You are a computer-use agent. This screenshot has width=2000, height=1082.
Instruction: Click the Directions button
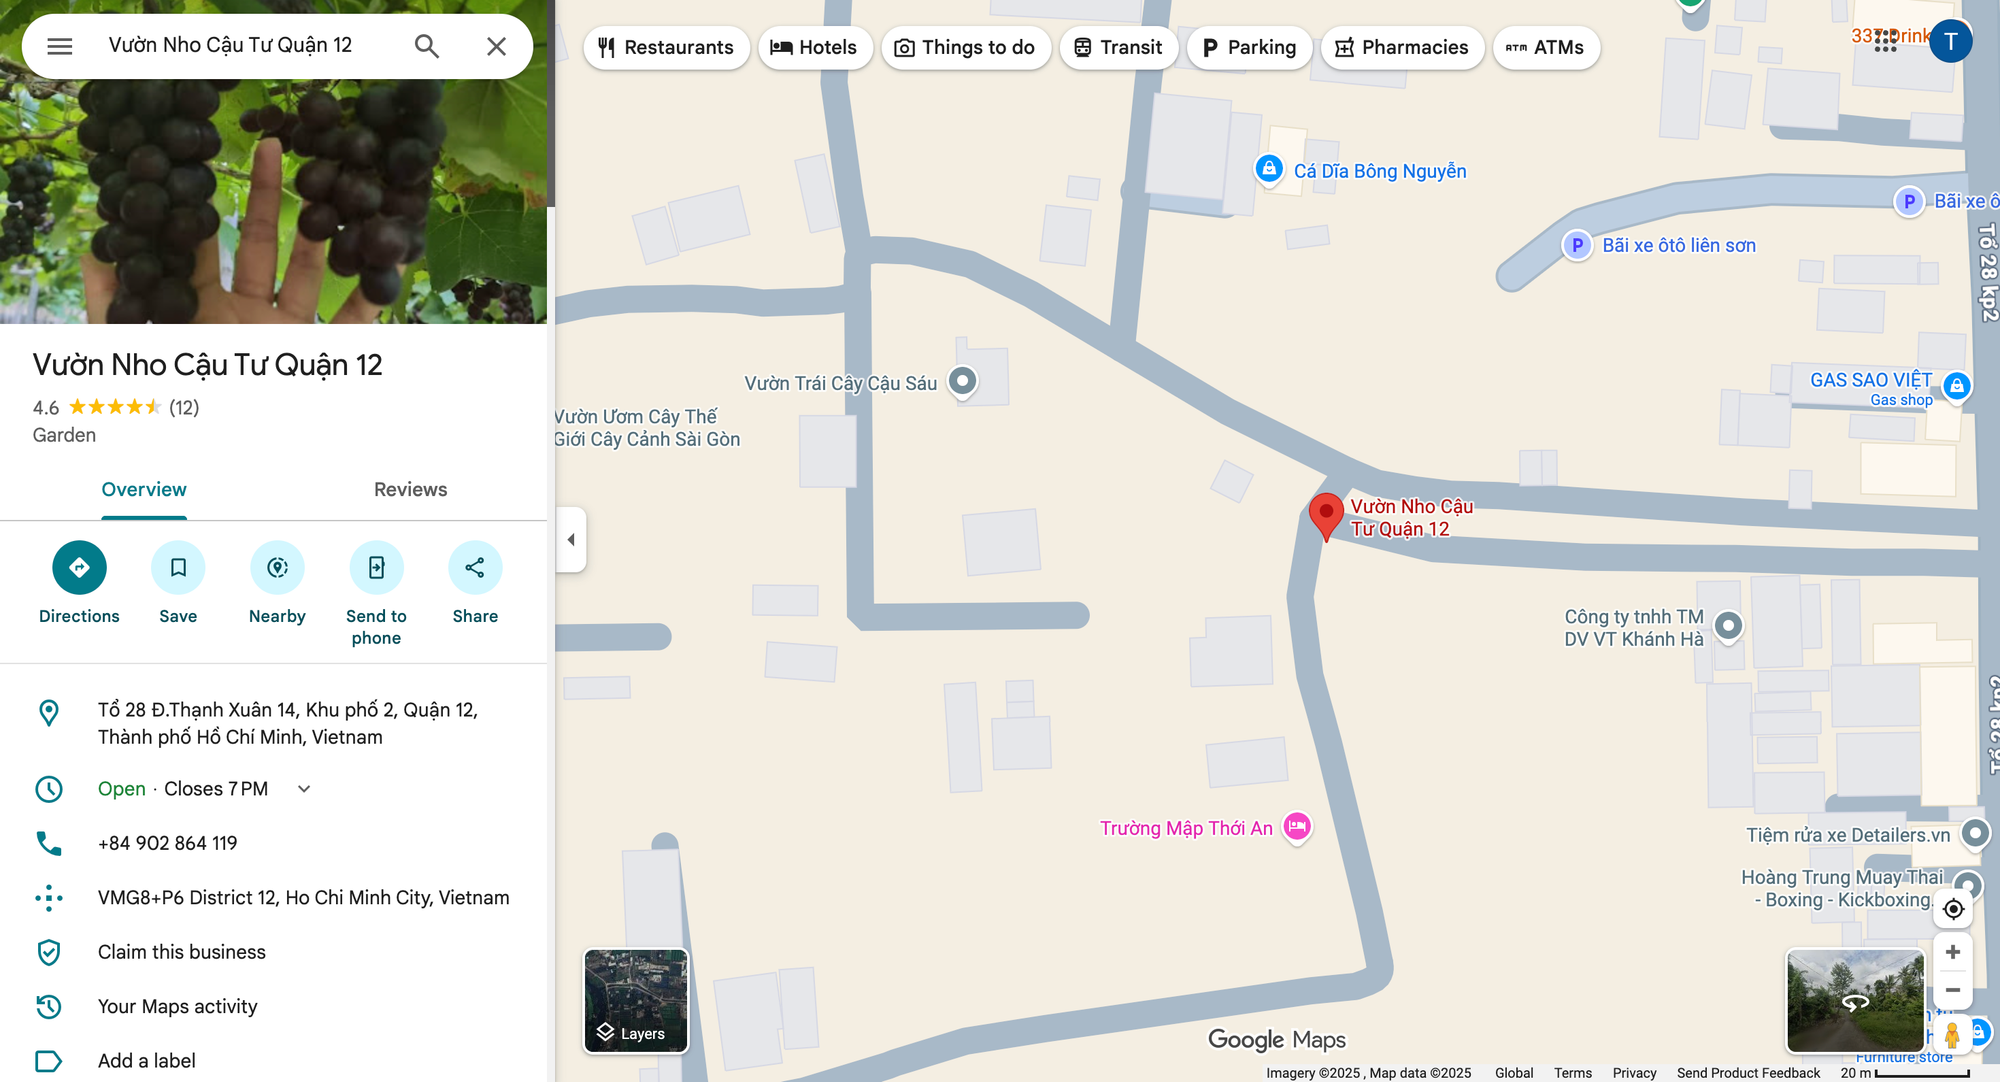pos(79,584)
